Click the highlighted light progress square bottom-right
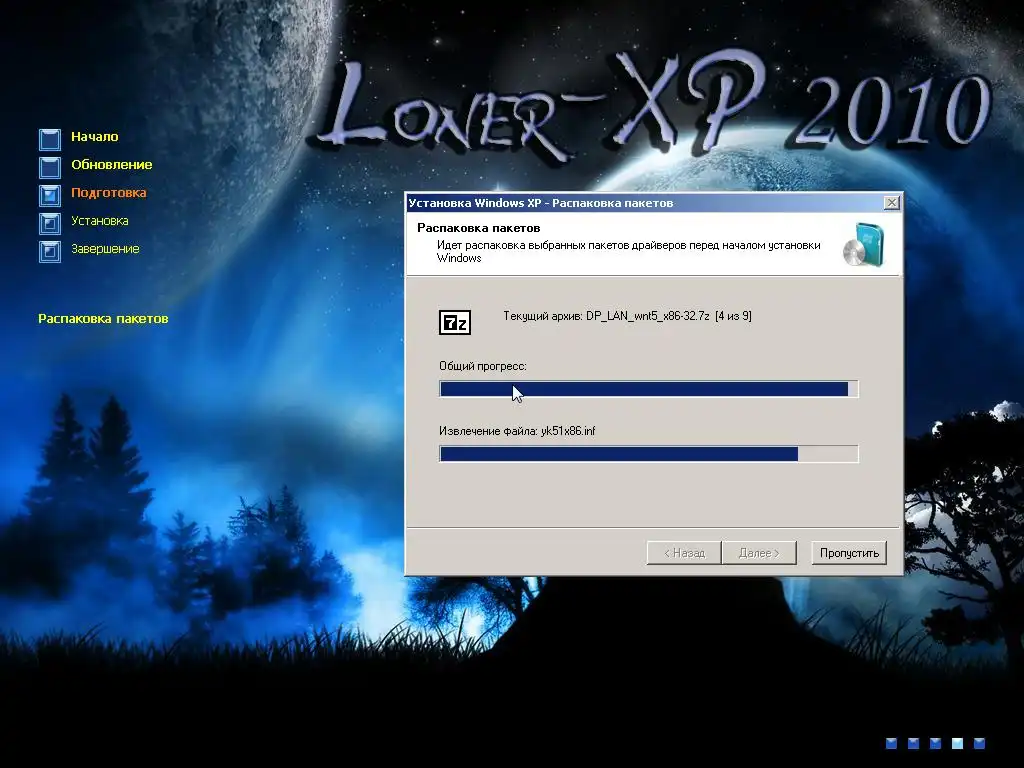The image size is (1024, 768). point(957,743)
